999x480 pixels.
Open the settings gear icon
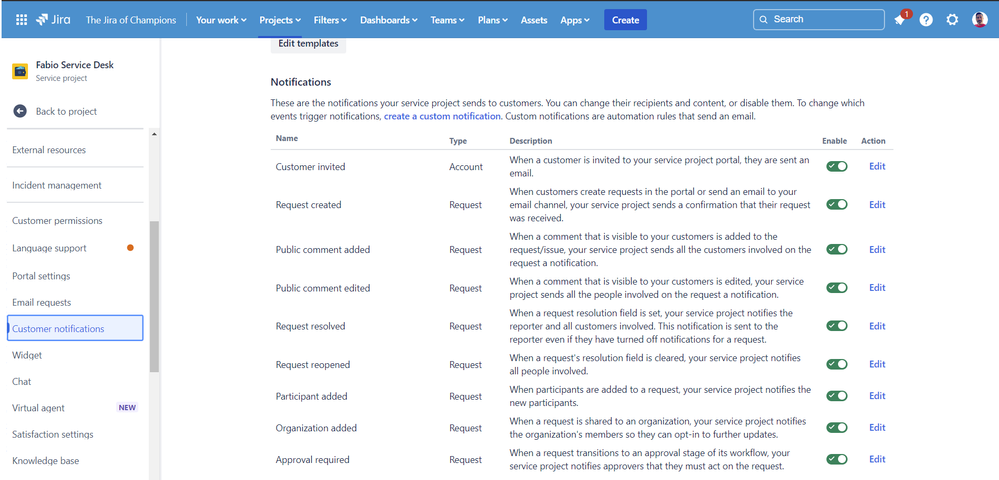(952, 20)
